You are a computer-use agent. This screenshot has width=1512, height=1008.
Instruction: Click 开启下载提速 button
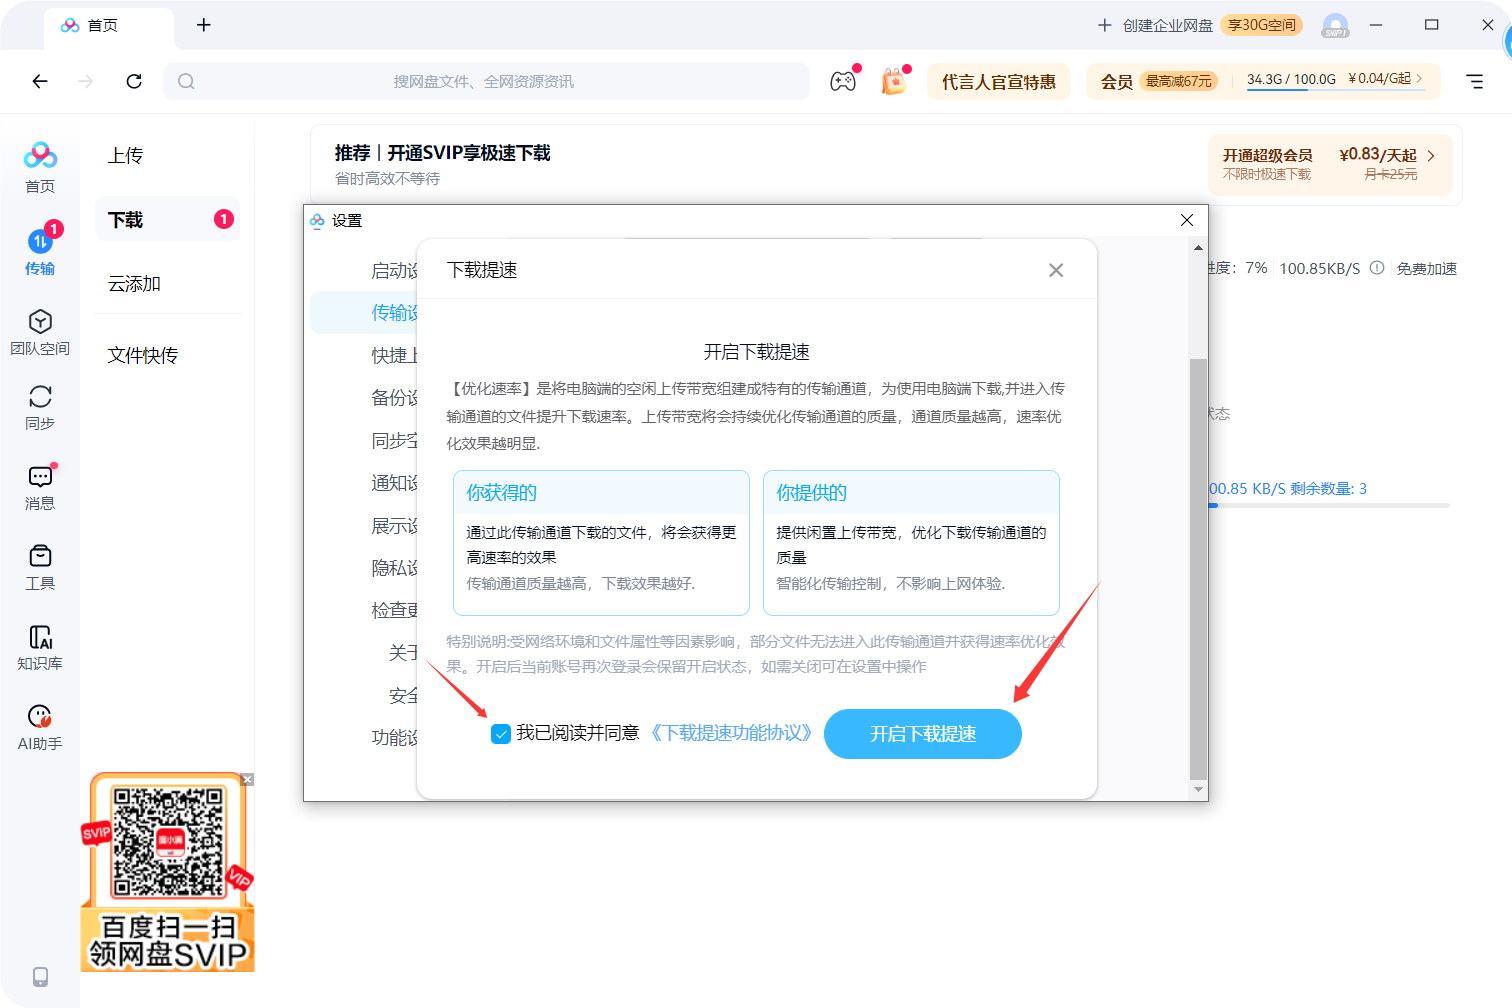pos(923,734)
